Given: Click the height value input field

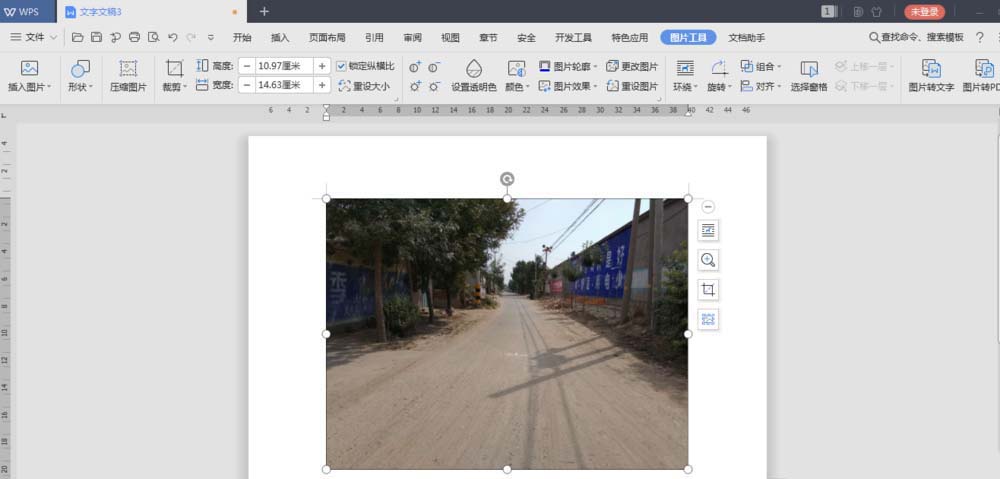Looking at the screenshot, I should click(x=284, y=66).
